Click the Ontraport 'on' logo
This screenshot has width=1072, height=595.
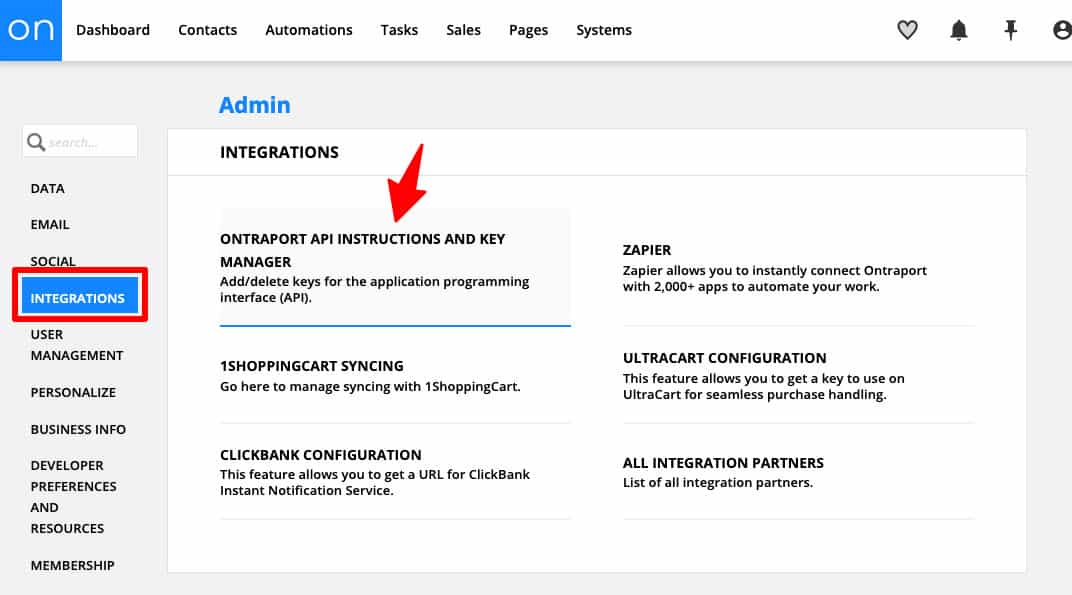[x=31, y=30]
